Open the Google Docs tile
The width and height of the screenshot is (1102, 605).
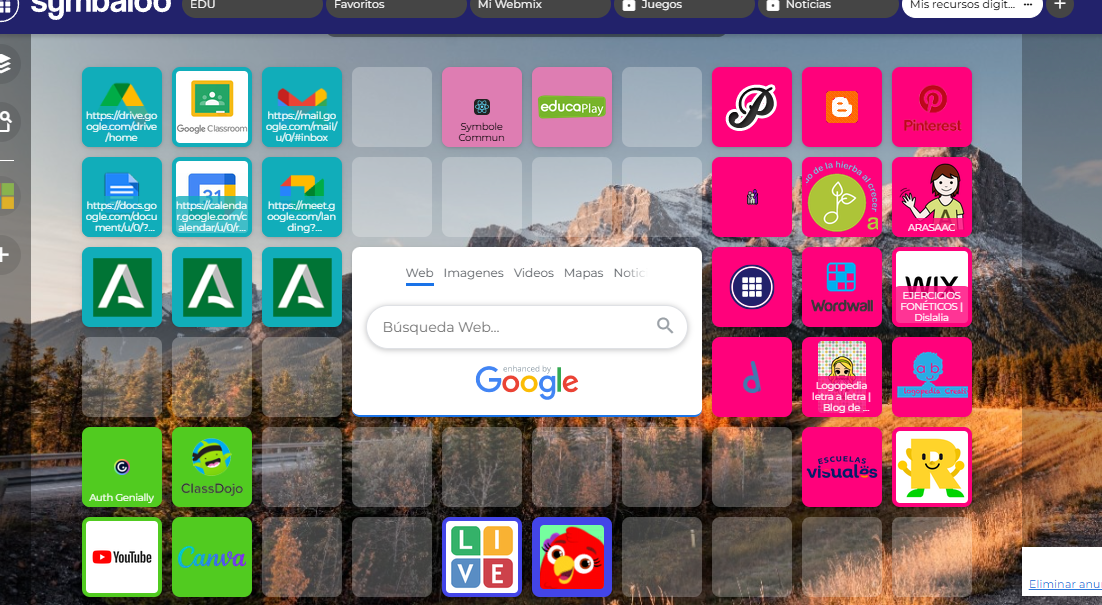122,197
